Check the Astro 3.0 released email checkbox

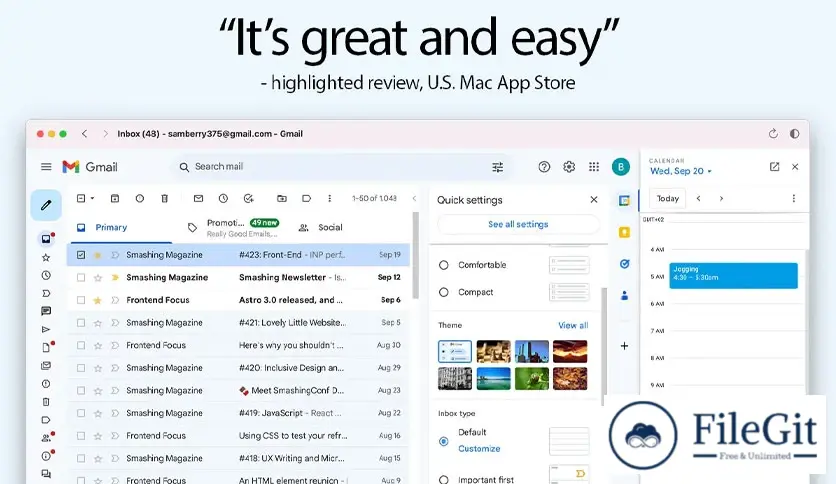[x=81, y=300]
